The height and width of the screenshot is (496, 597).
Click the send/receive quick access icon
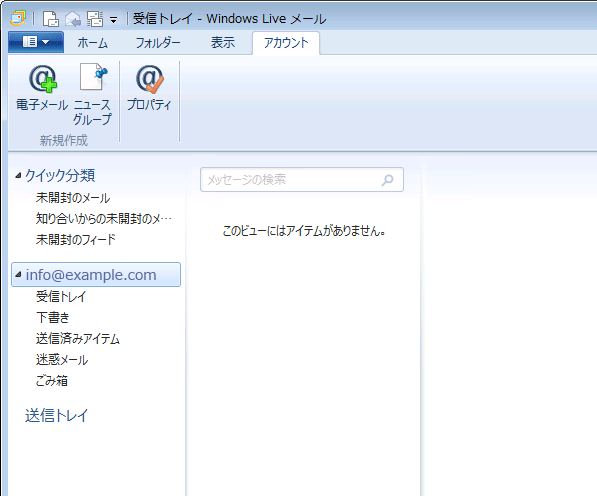[x=95, y=19]
